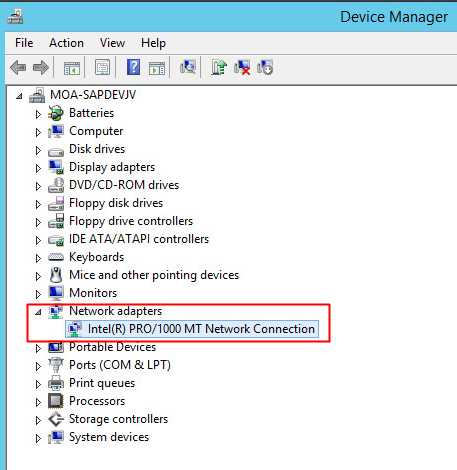Image resolution: width=457 pixels, height=470 pixels.
Task: Click the Back arrow toolbar icon
Action: pyautogui.click(x=18, y=68)
